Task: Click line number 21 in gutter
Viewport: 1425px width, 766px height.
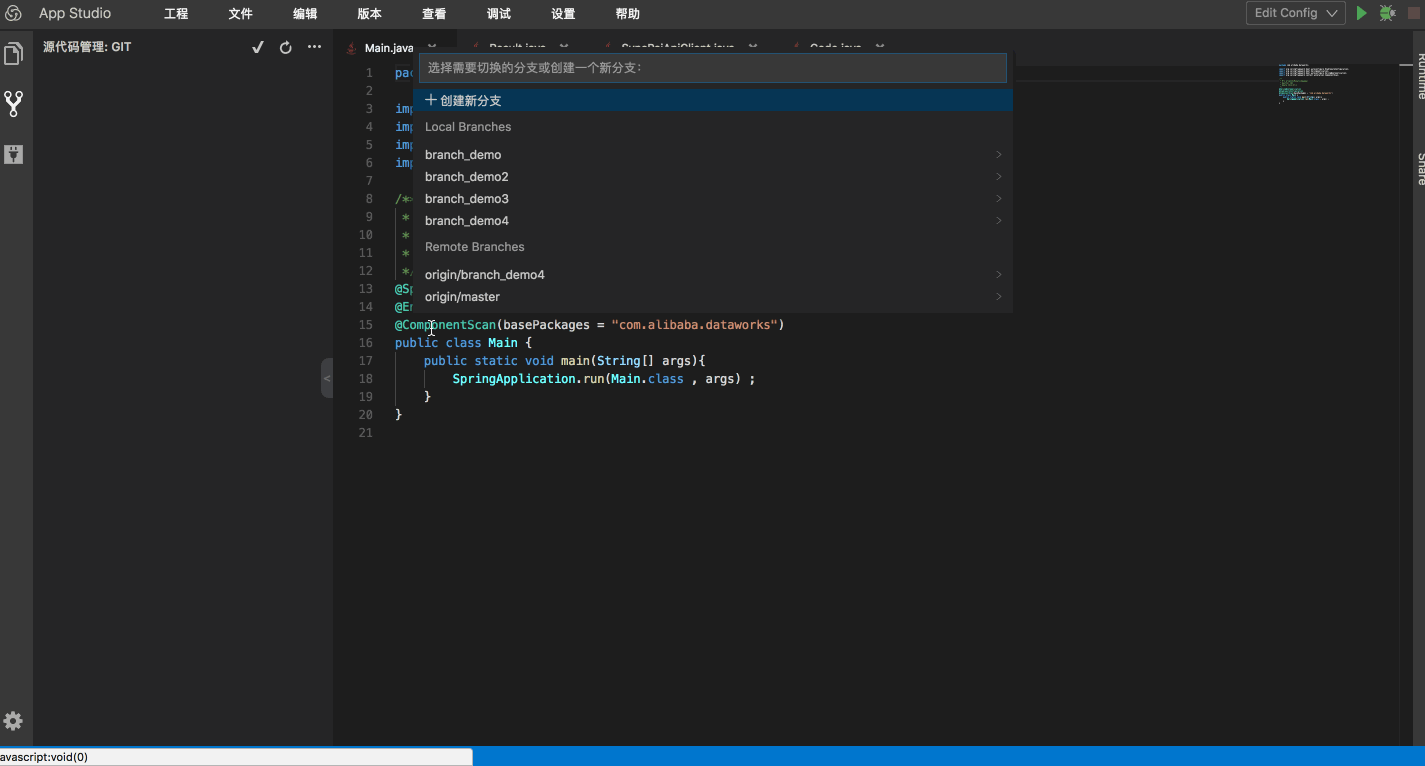Action: (365, 433)
